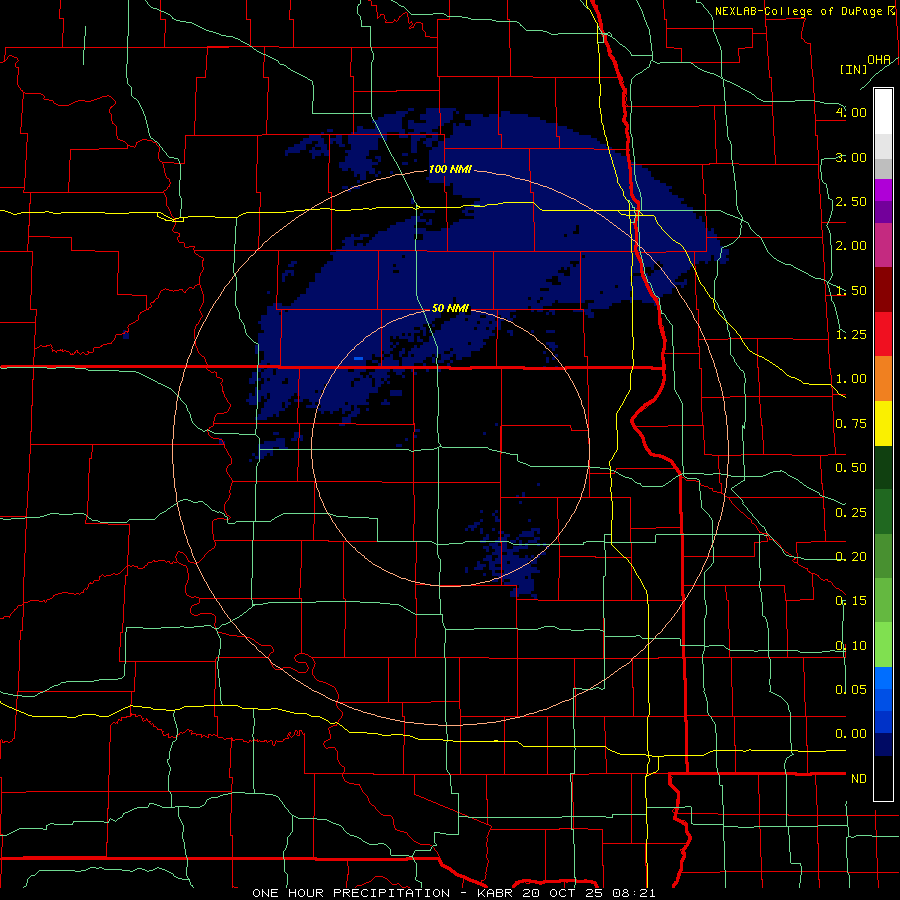Click the 100 NMI range ring label
The height and width of the screenshot is (900, 900).
(450, 169)
